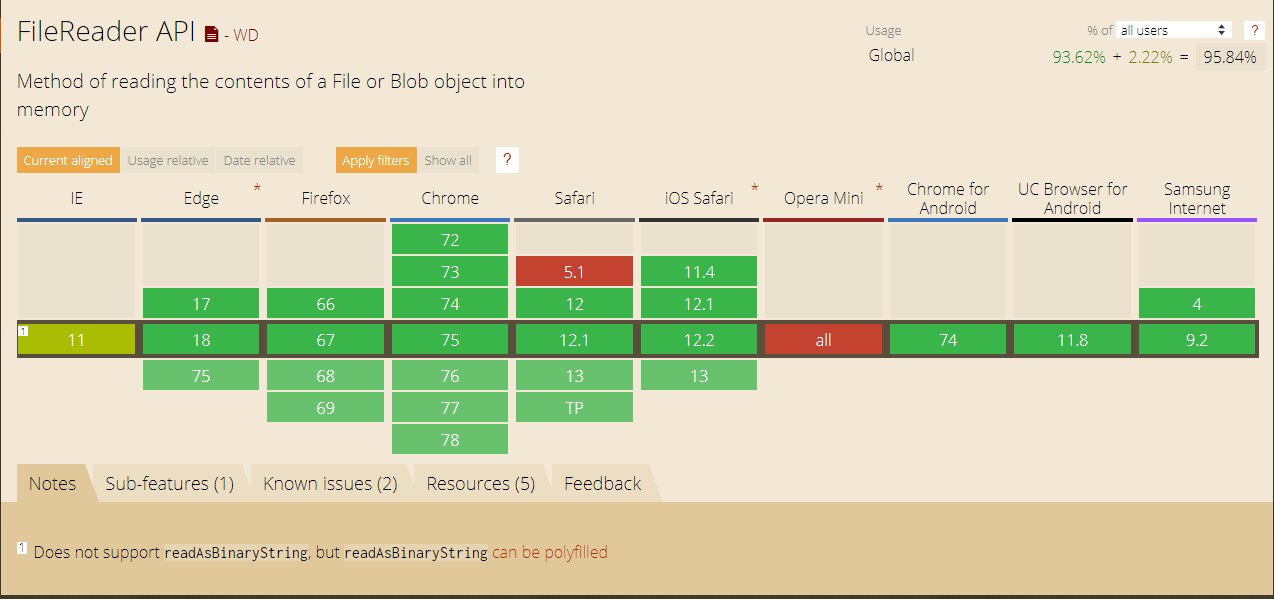Follow the can be polyfilled link
The image size is (1274, 599).
549,552
